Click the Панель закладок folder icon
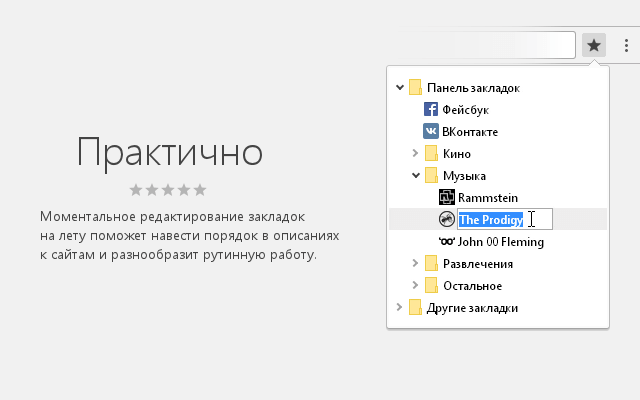This screenshot has width=640, height=400. [x=415, y=87]
